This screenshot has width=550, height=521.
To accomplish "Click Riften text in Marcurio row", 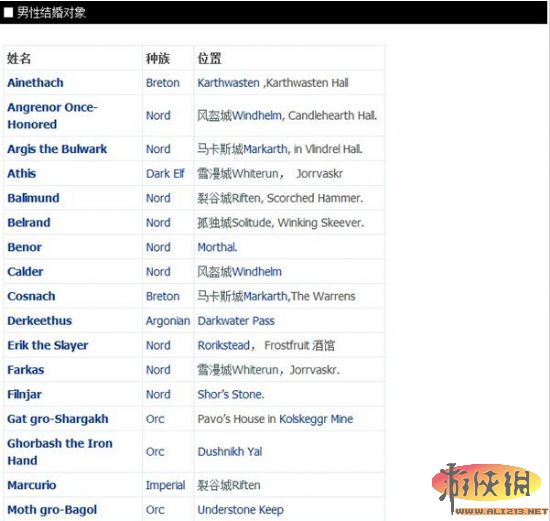I will (229, 485).
